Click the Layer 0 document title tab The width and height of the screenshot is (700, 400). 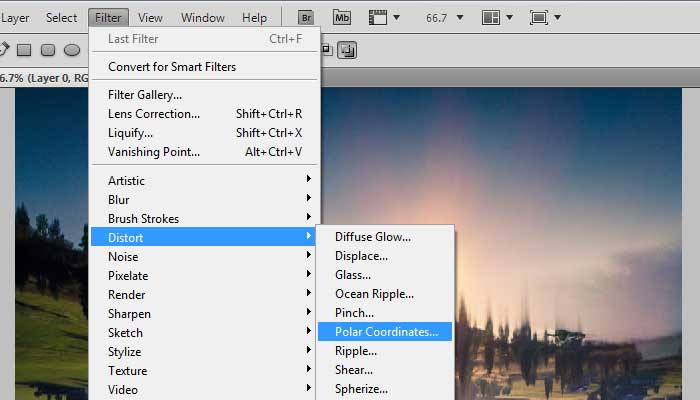44,78
